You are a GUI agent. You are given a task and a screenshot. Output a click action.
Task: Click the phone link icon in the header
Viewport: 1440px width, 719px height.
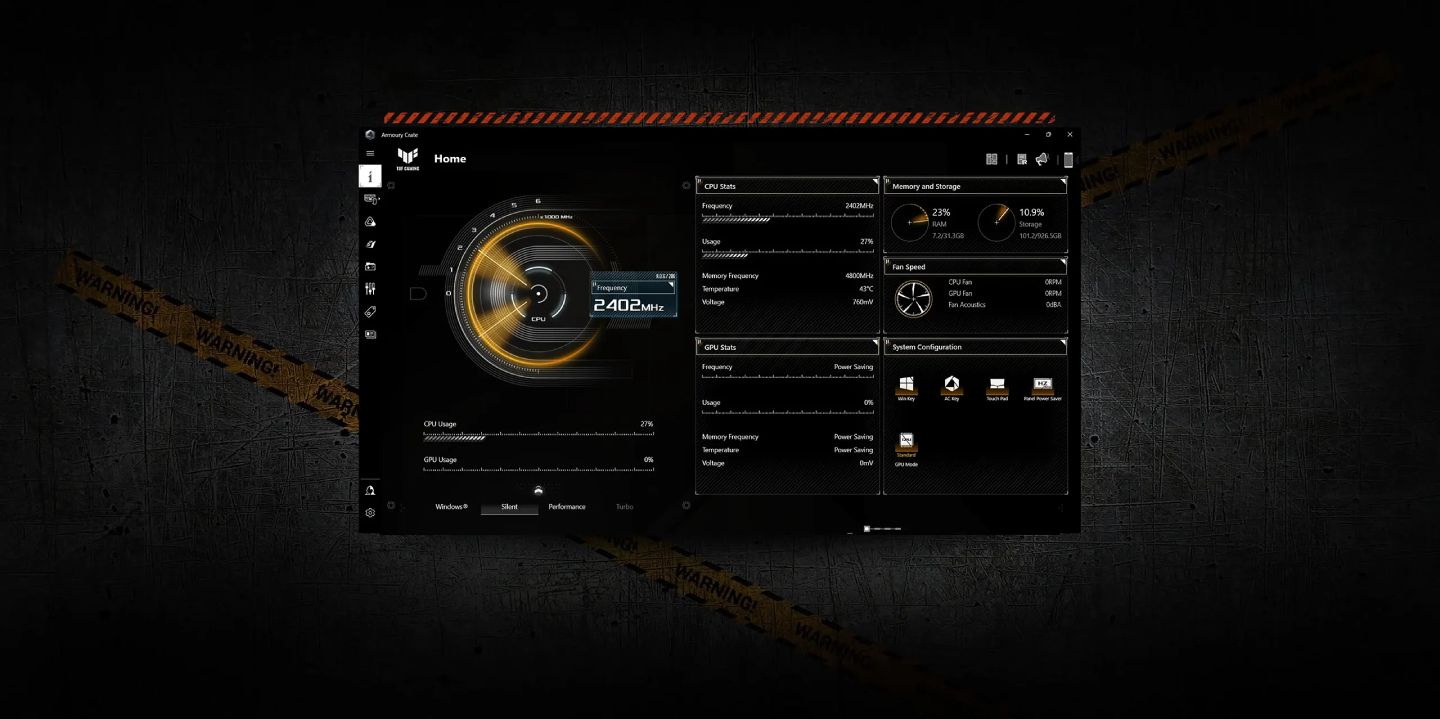pos(1068,159)
